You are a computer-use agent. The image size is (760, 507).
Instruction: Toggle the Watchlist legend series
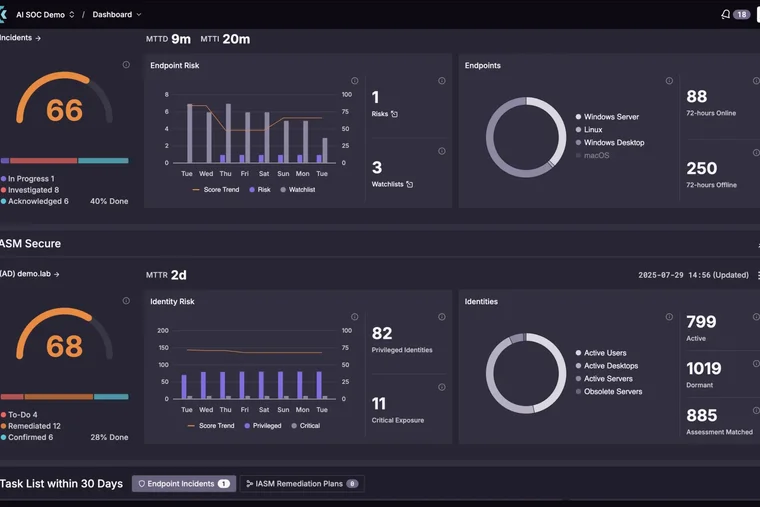[x=298, y=190]
